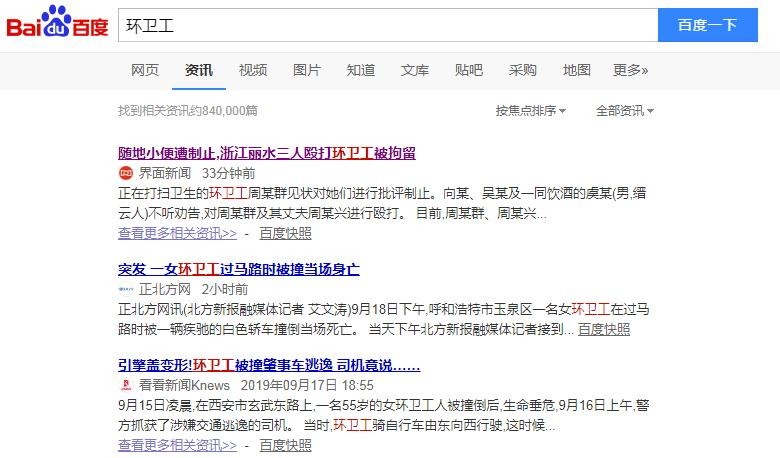Click the 看看新闻Knews source icon

click(x=126, y=385)
